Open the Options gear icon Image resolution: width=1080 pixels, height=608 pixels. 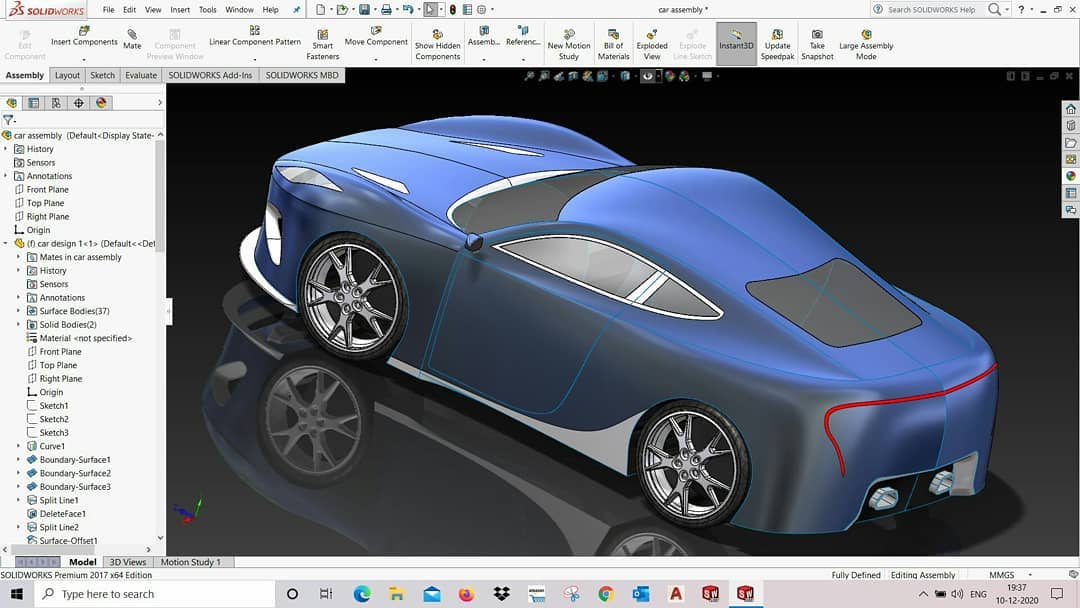pyautogui.click(x=481, y=10)
